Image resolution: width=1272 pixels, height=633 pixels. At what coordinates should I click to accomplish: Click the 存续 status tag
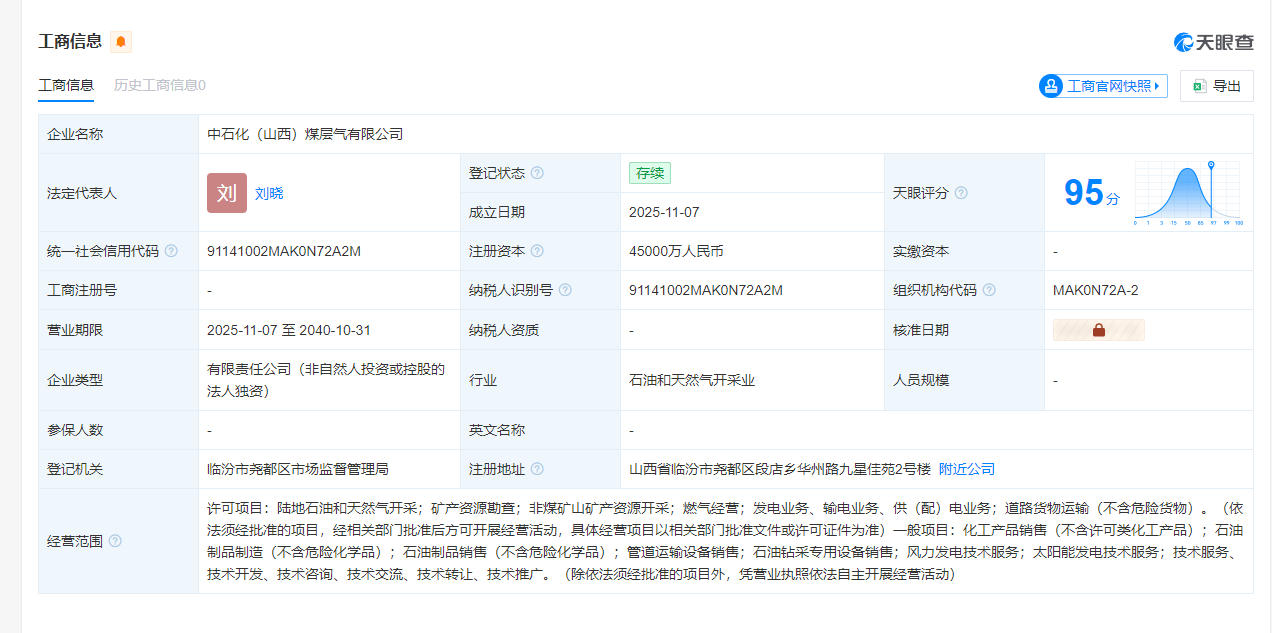[x=650, y=173]
